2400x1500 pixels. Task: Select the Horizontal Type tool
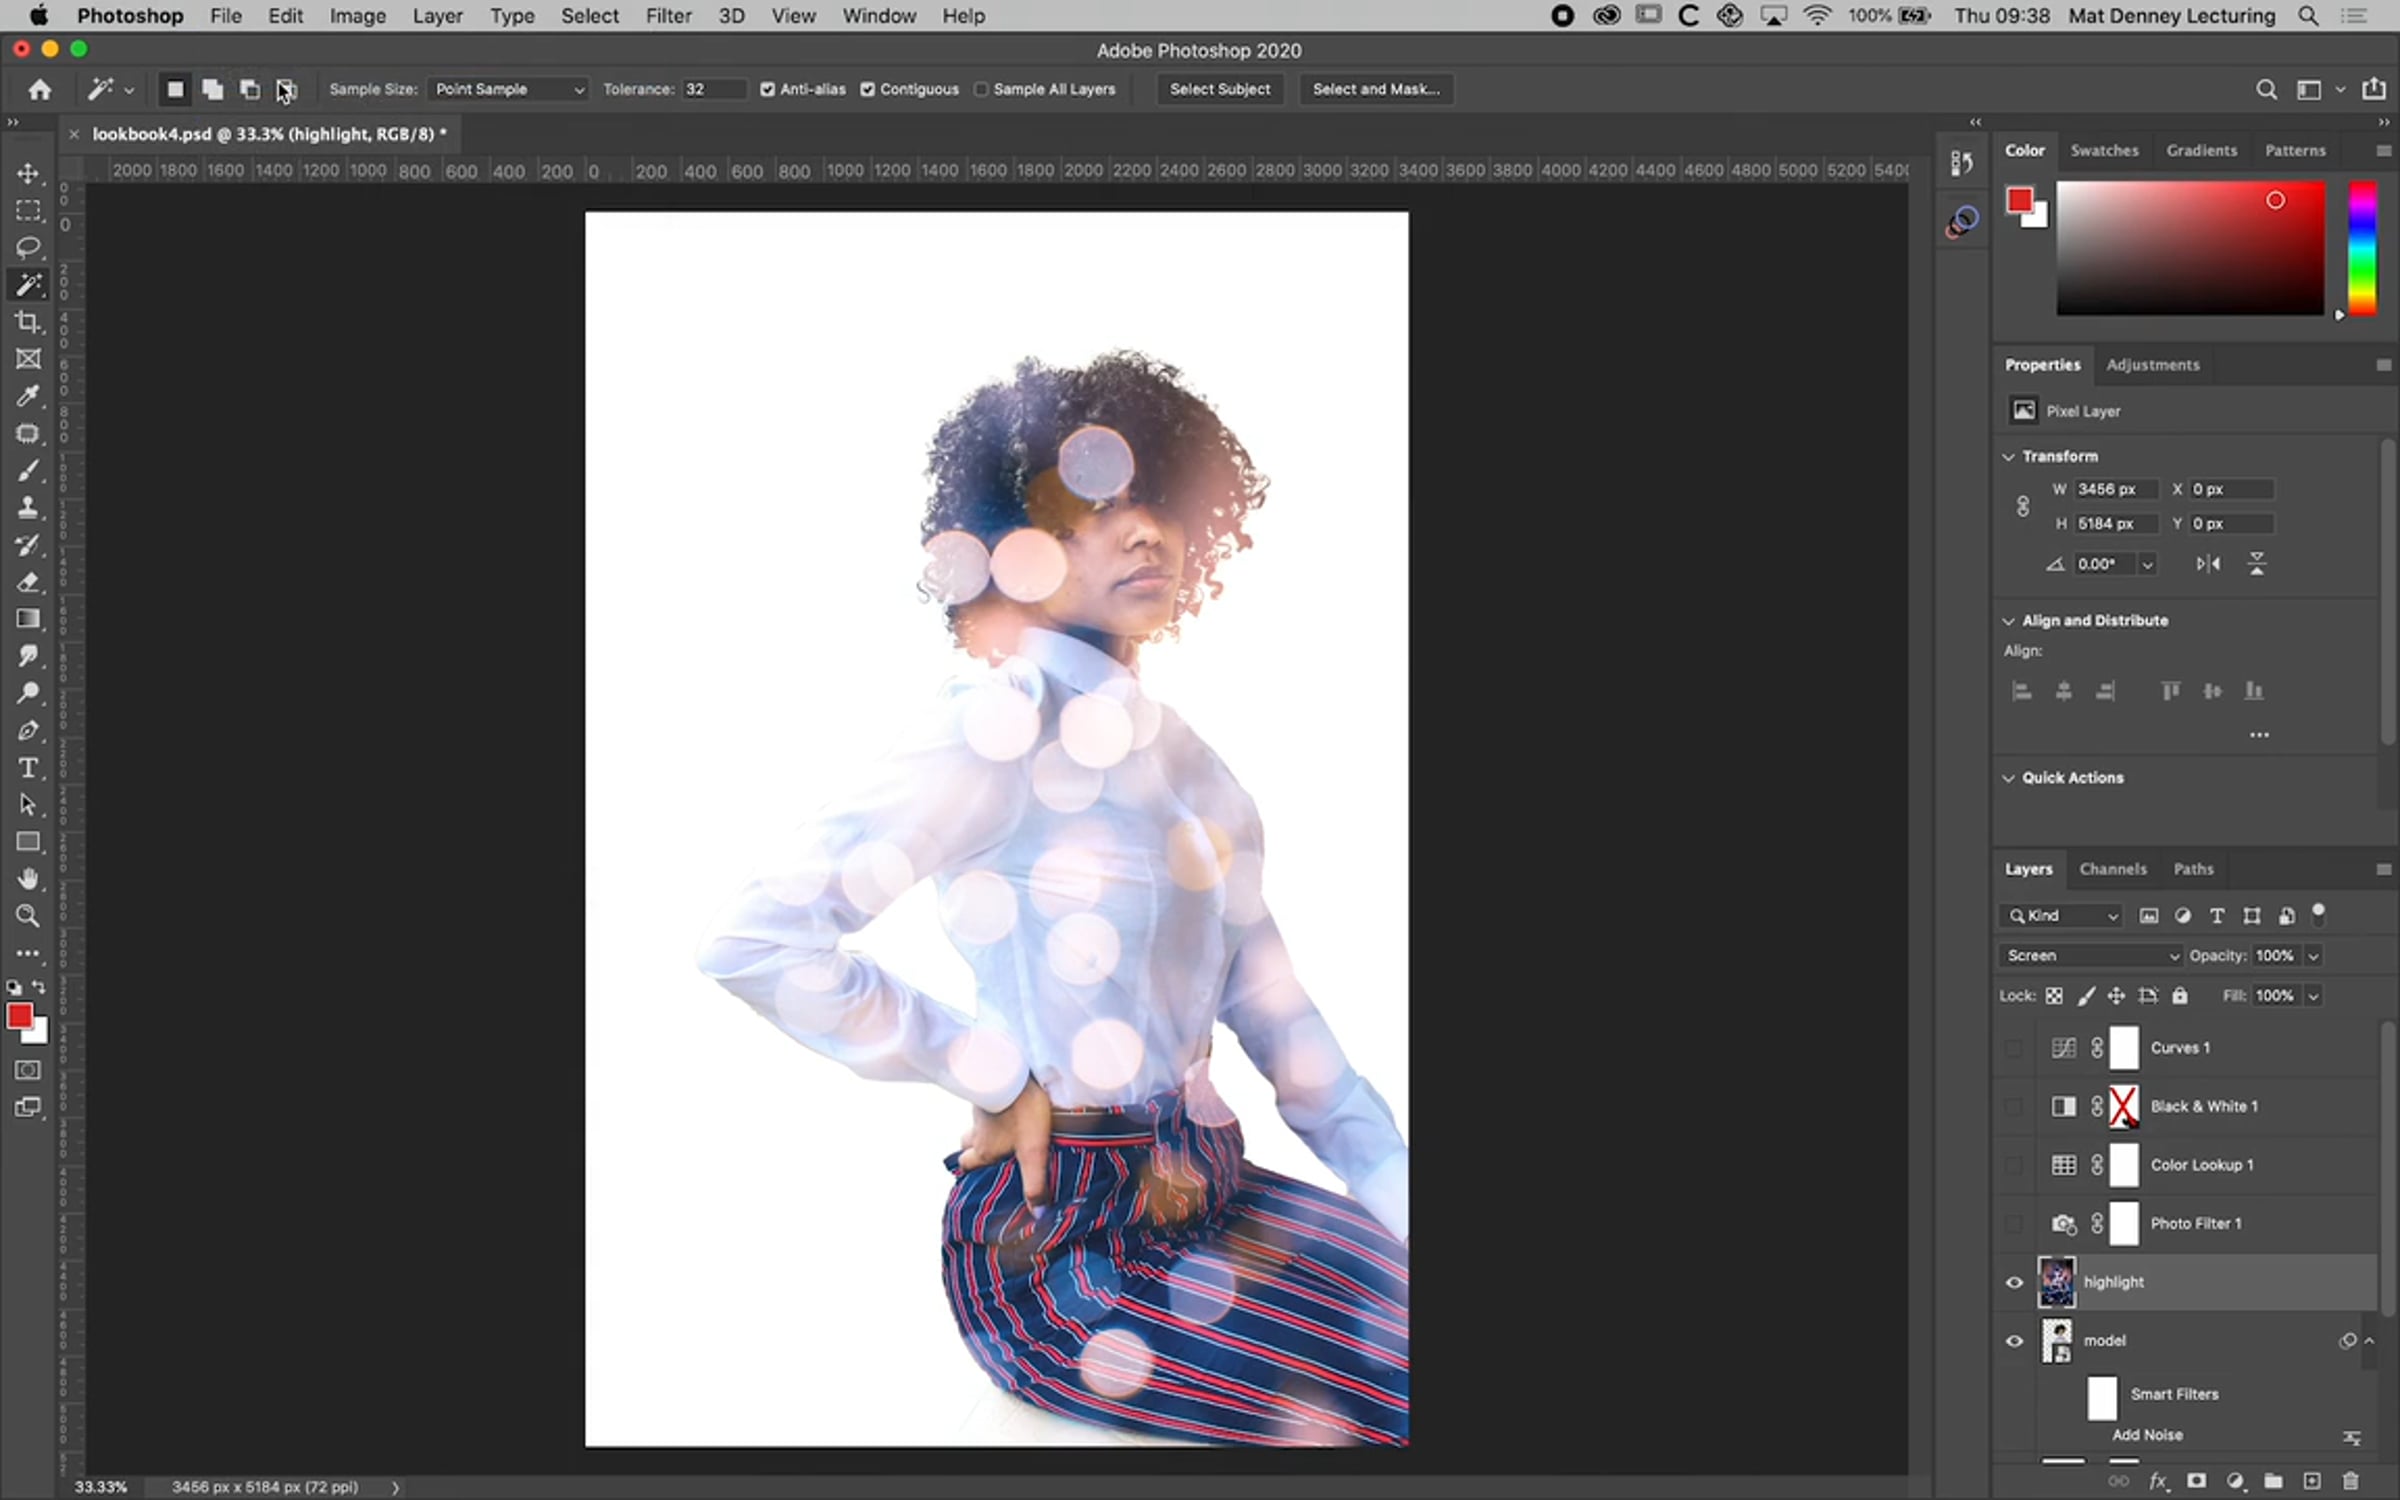click(x=28, y=768)
